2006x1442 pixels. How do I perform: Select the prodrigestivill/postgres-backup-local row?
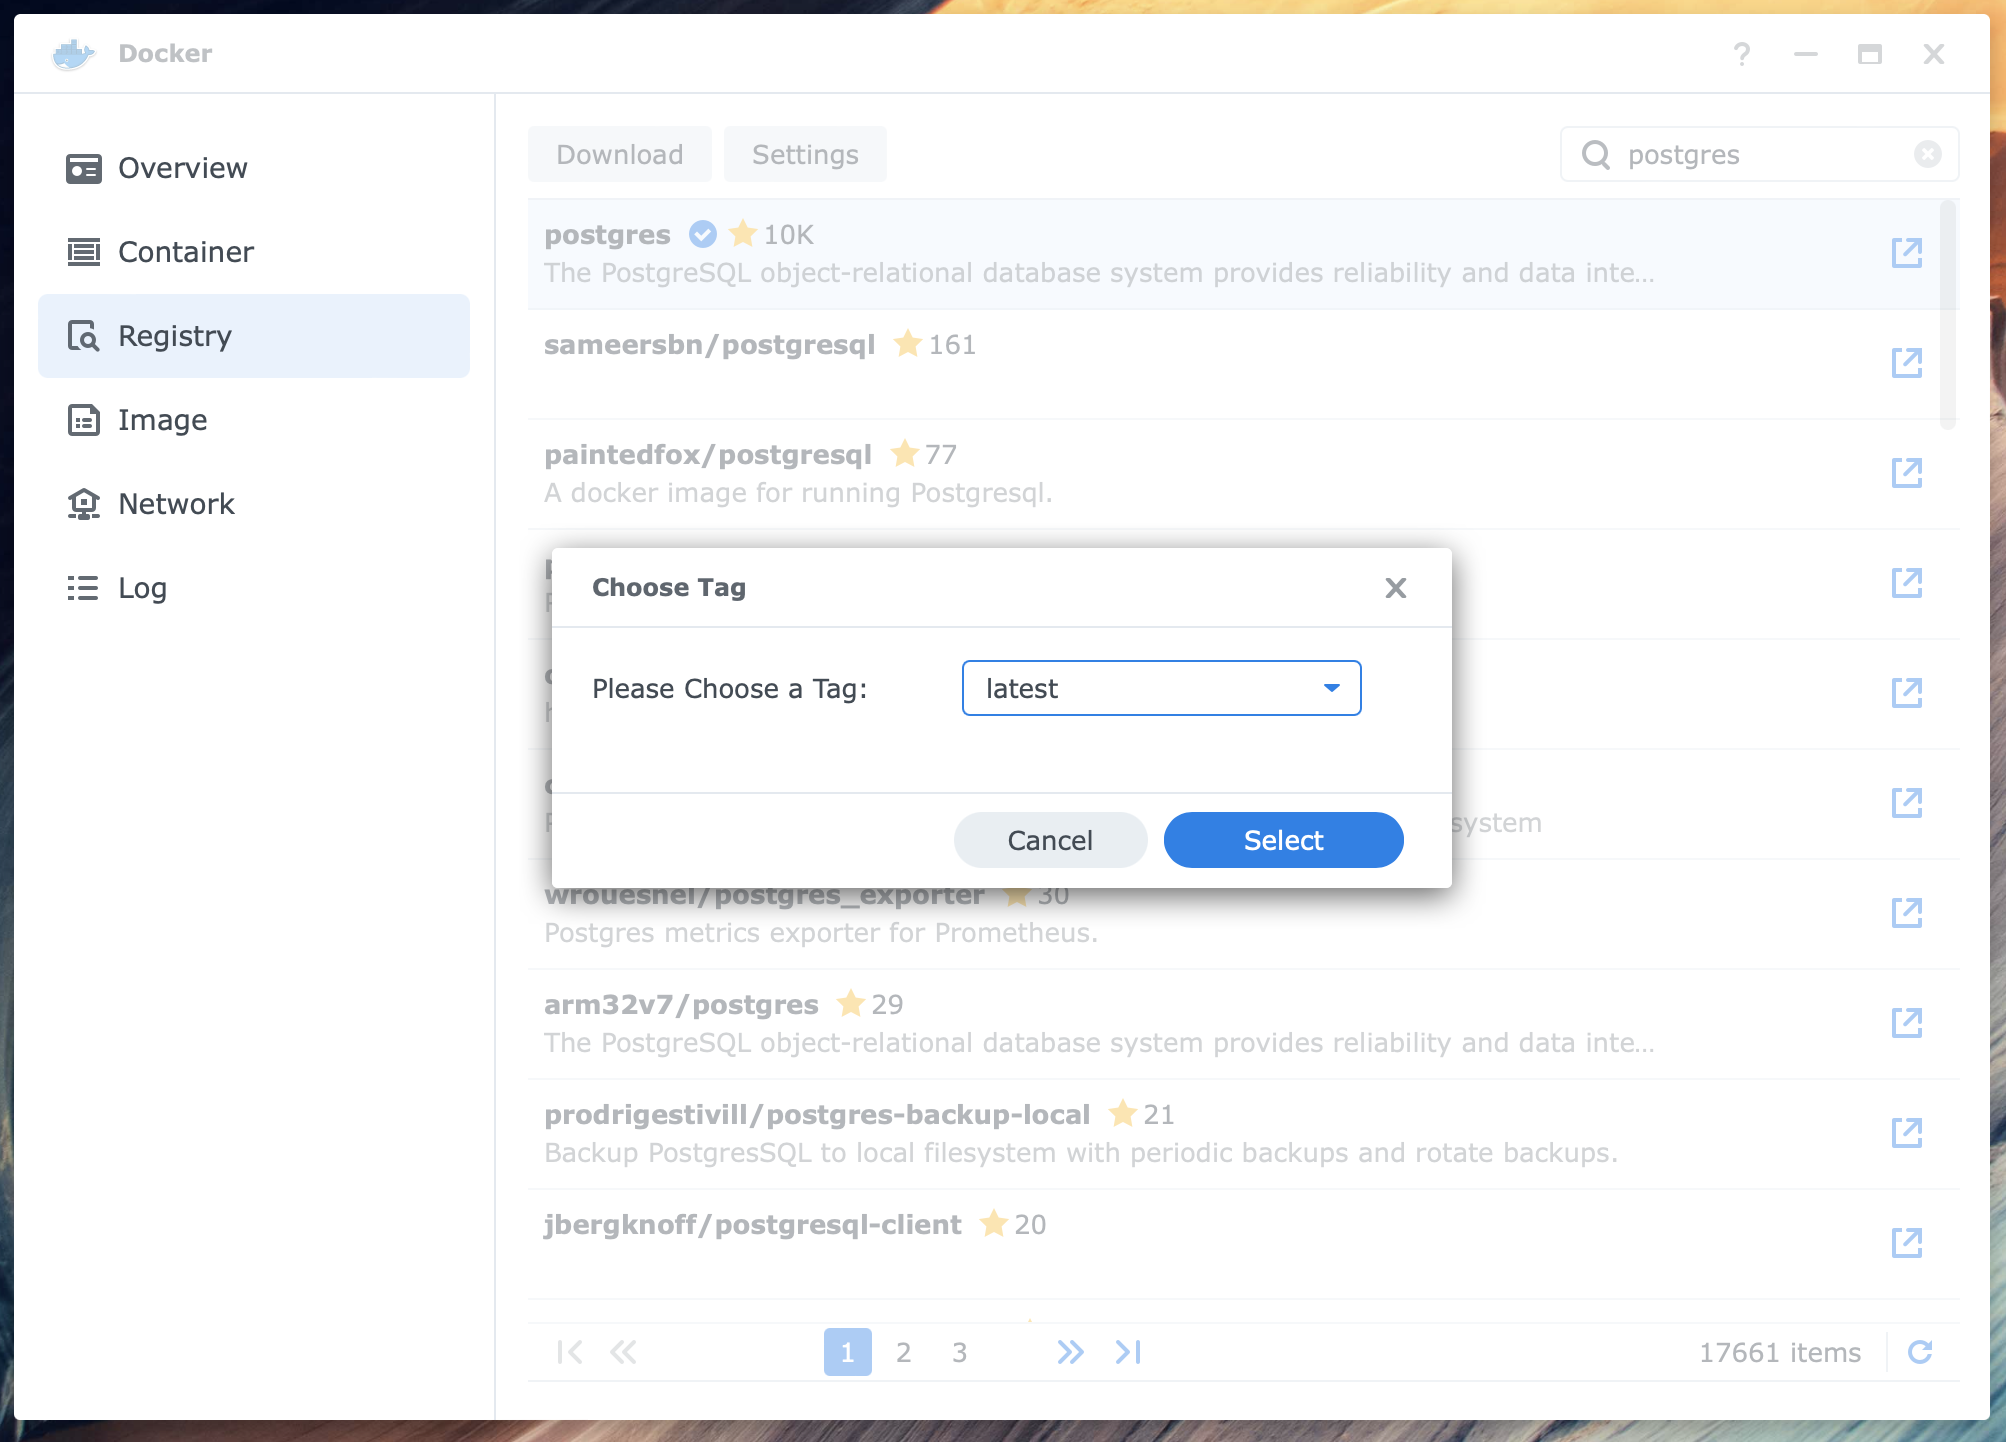coord(1244,1134)
